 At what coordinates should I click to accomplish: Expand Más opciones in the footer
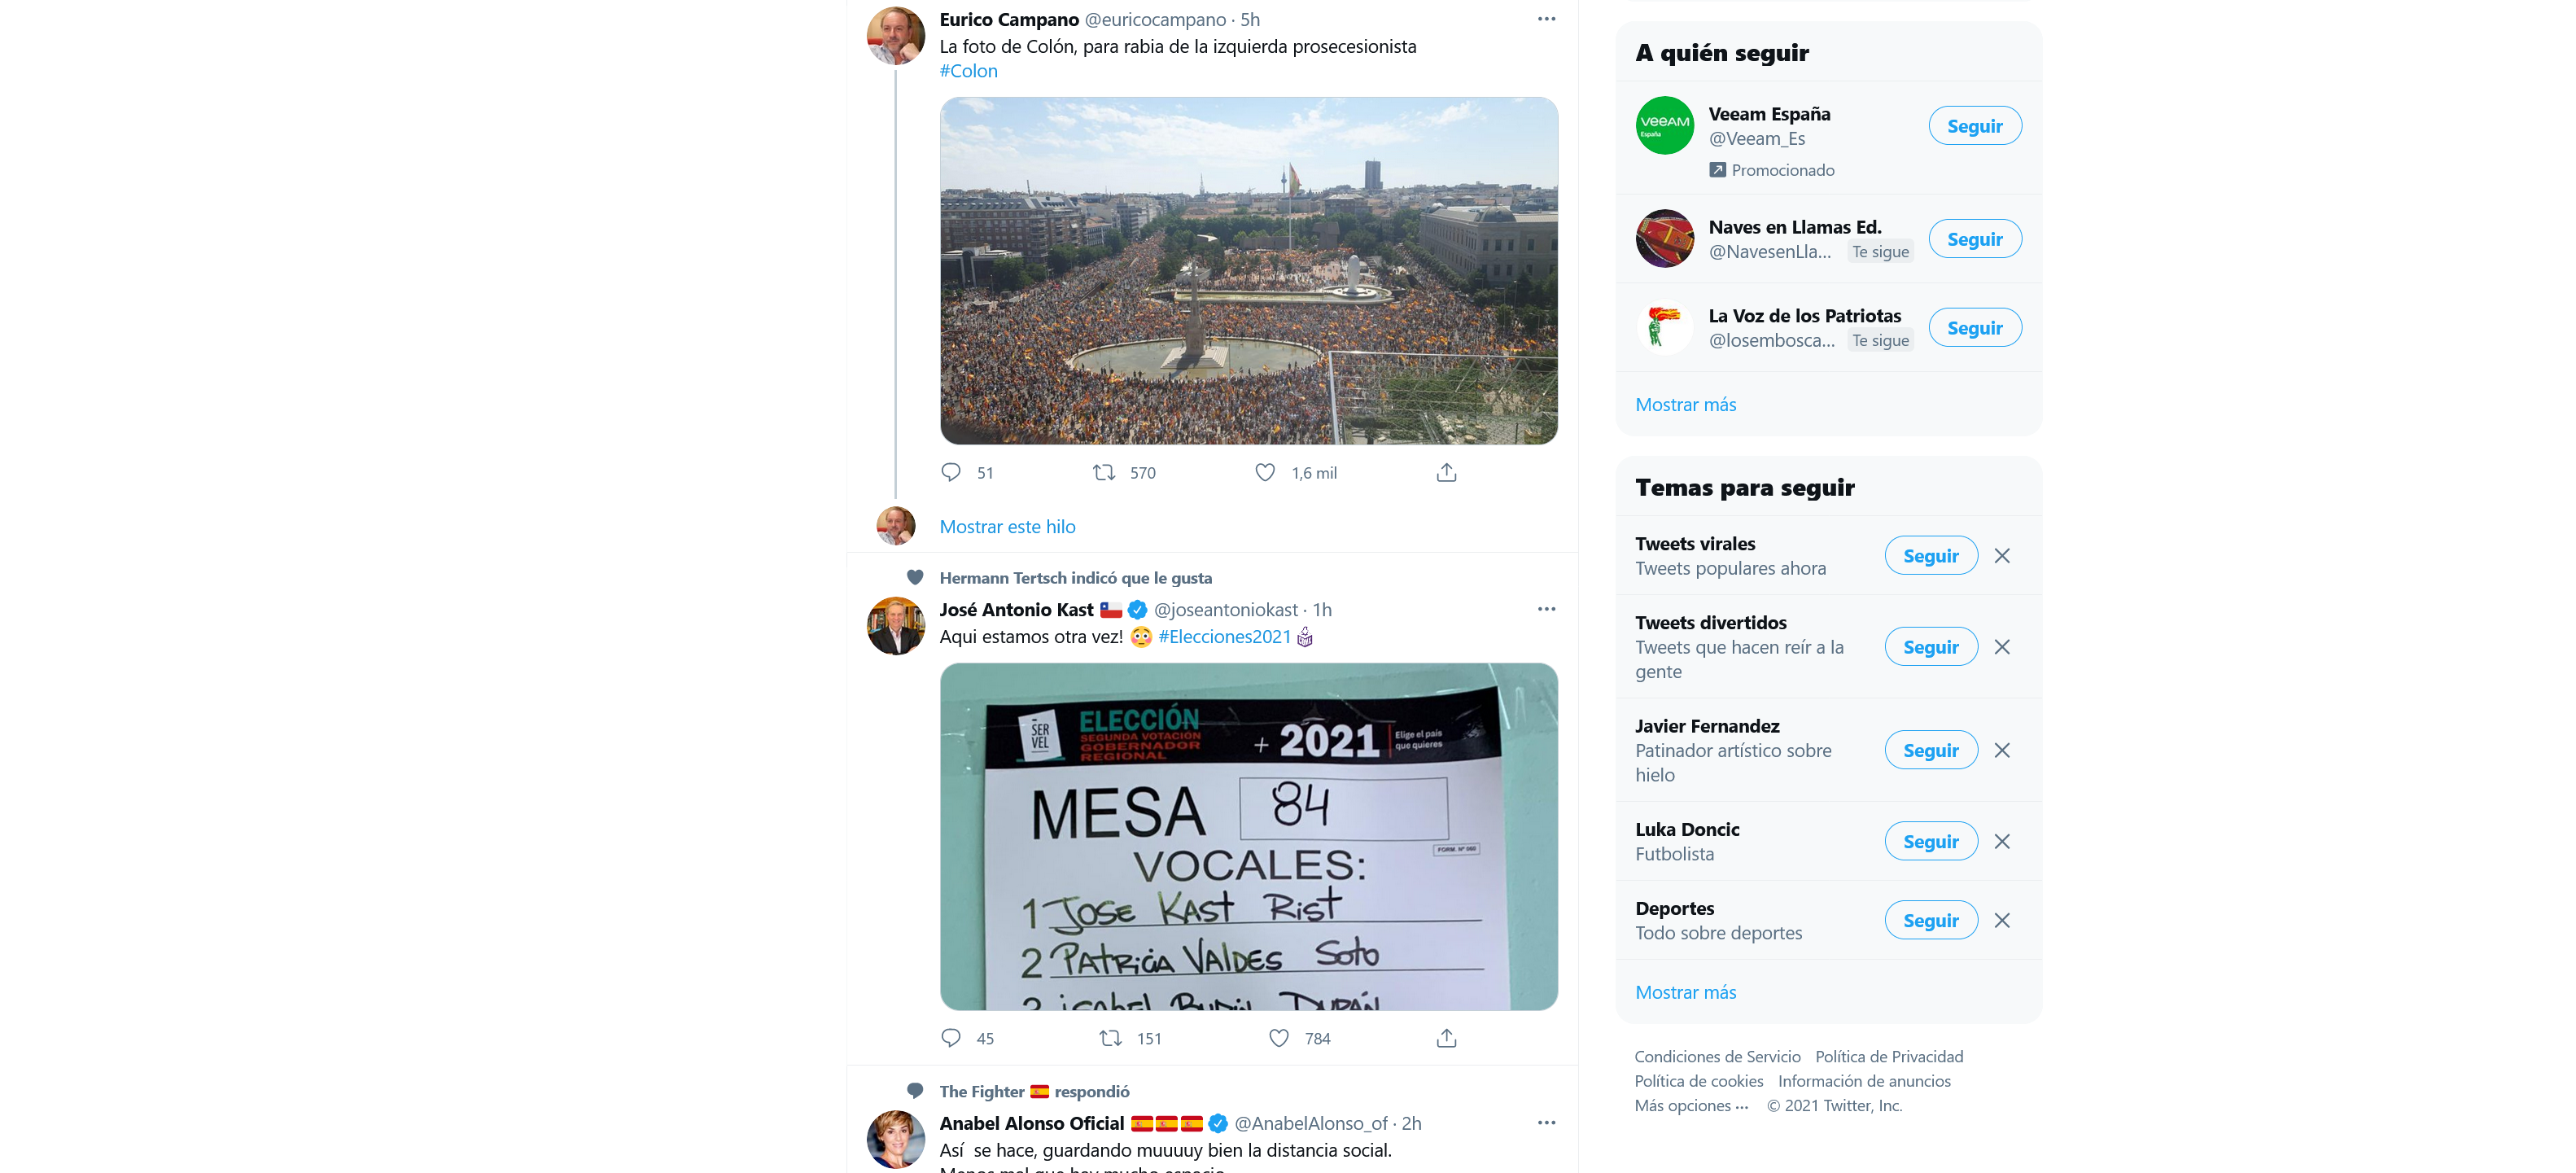(1691, 1105)
